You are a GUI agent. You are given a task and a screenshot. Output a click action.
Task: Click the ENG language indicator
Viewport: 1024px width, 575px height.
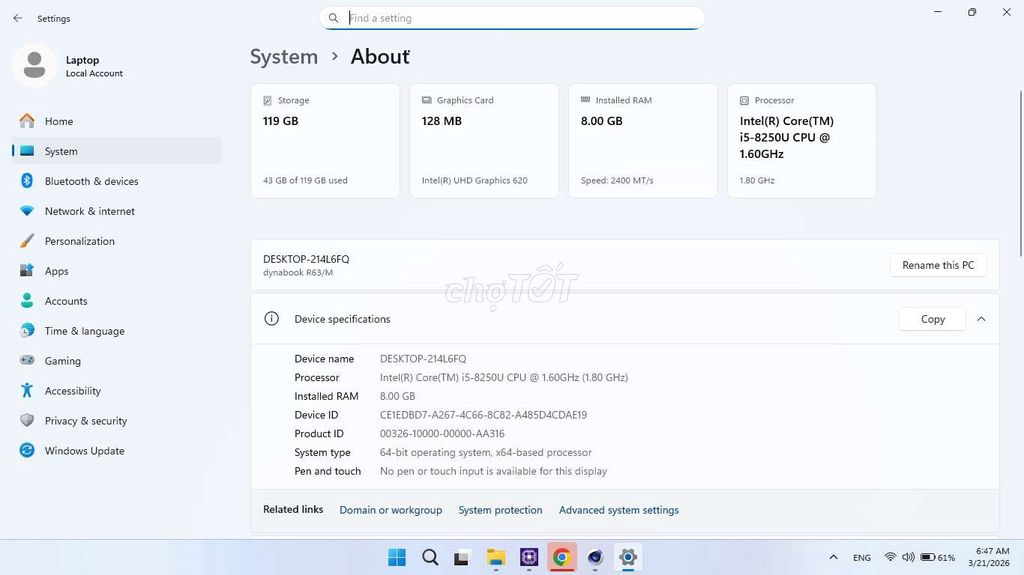click(861, 557)
